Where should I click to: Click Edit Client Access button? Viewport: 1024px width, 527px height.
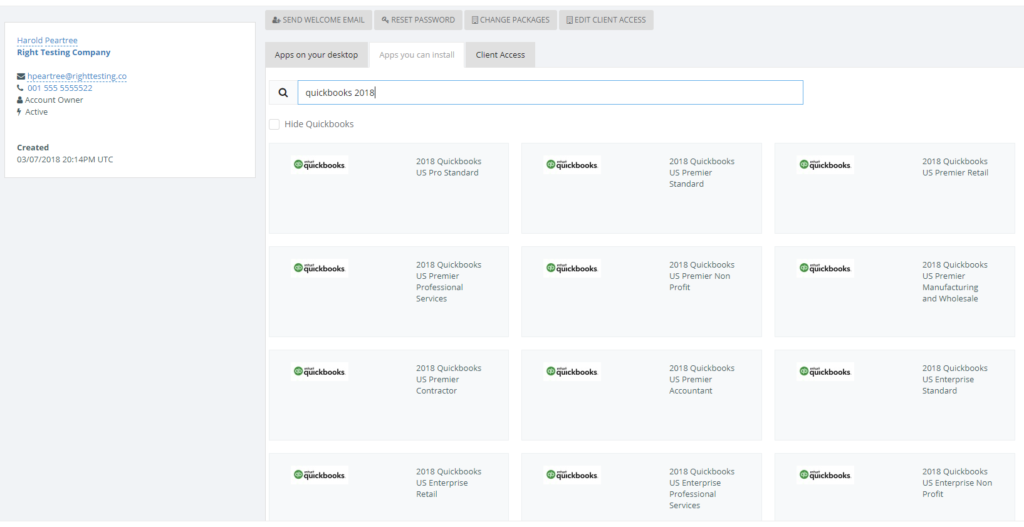click(x=605, y=20)
